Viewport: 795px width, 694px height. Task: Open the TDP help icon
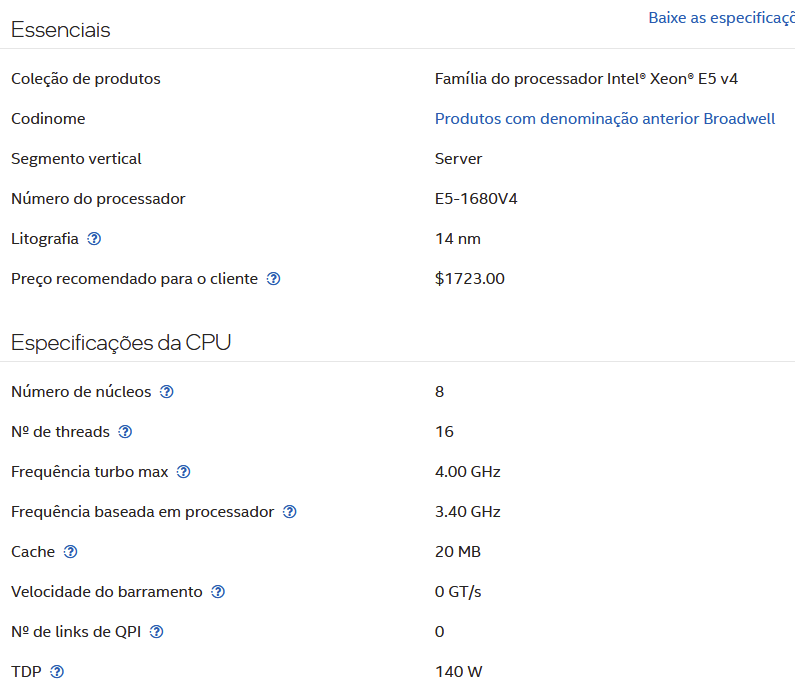coord(57,672)
